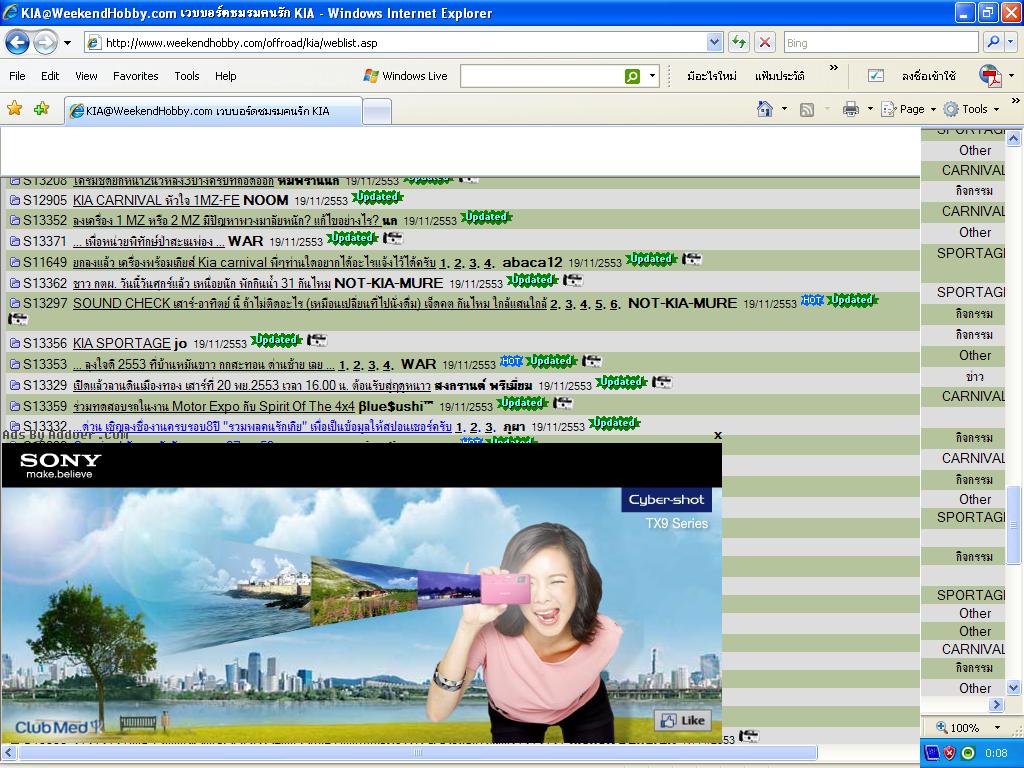1024x768 pixels.
Task: Open the Favorites Center star icon
Action: tap(15, 109)
